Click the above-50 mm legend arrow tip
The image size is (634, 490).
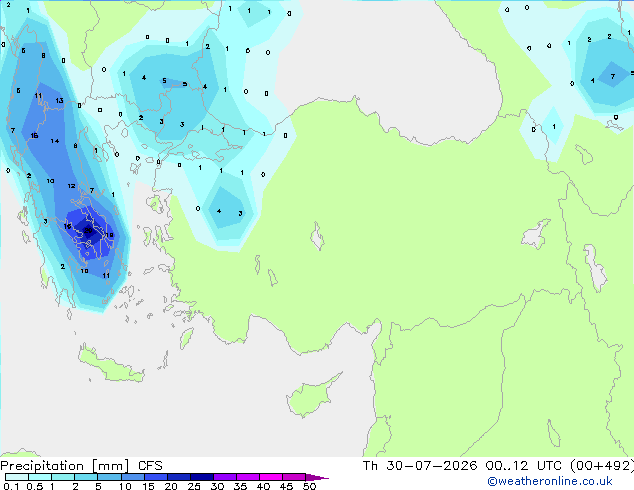317,477
